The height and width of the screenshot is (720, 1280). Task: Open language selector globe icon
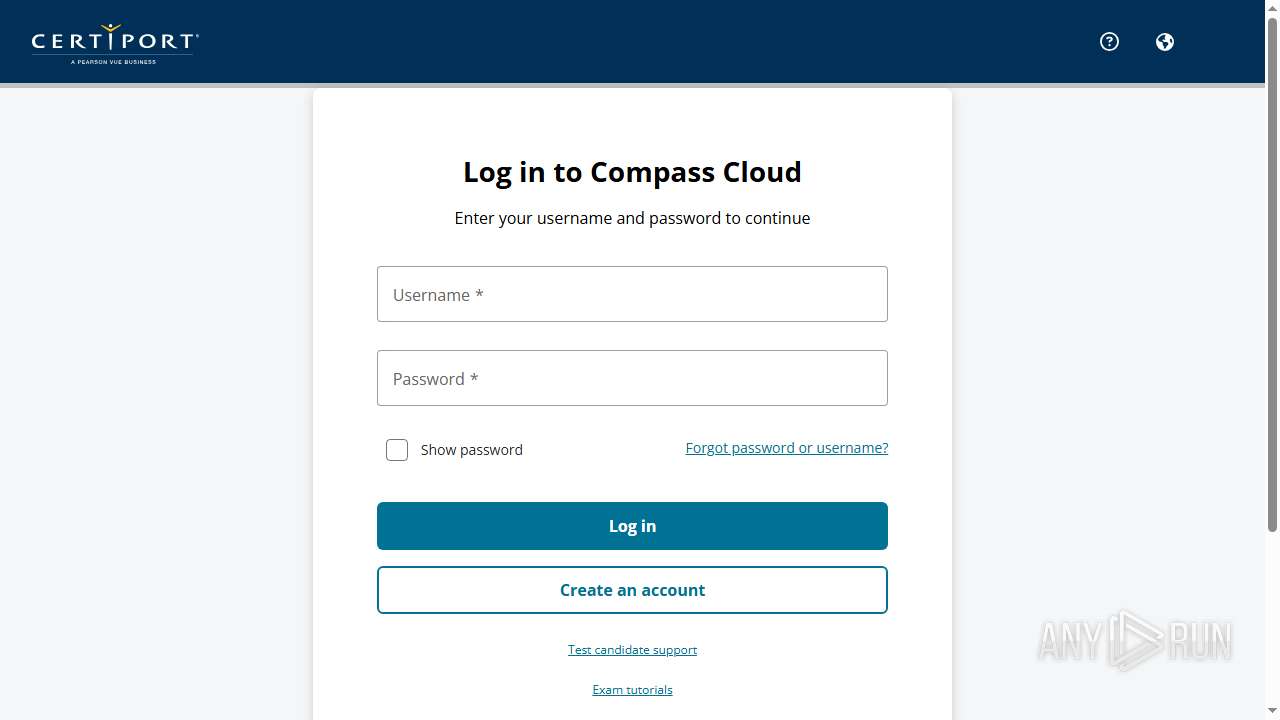point(1164,42)
